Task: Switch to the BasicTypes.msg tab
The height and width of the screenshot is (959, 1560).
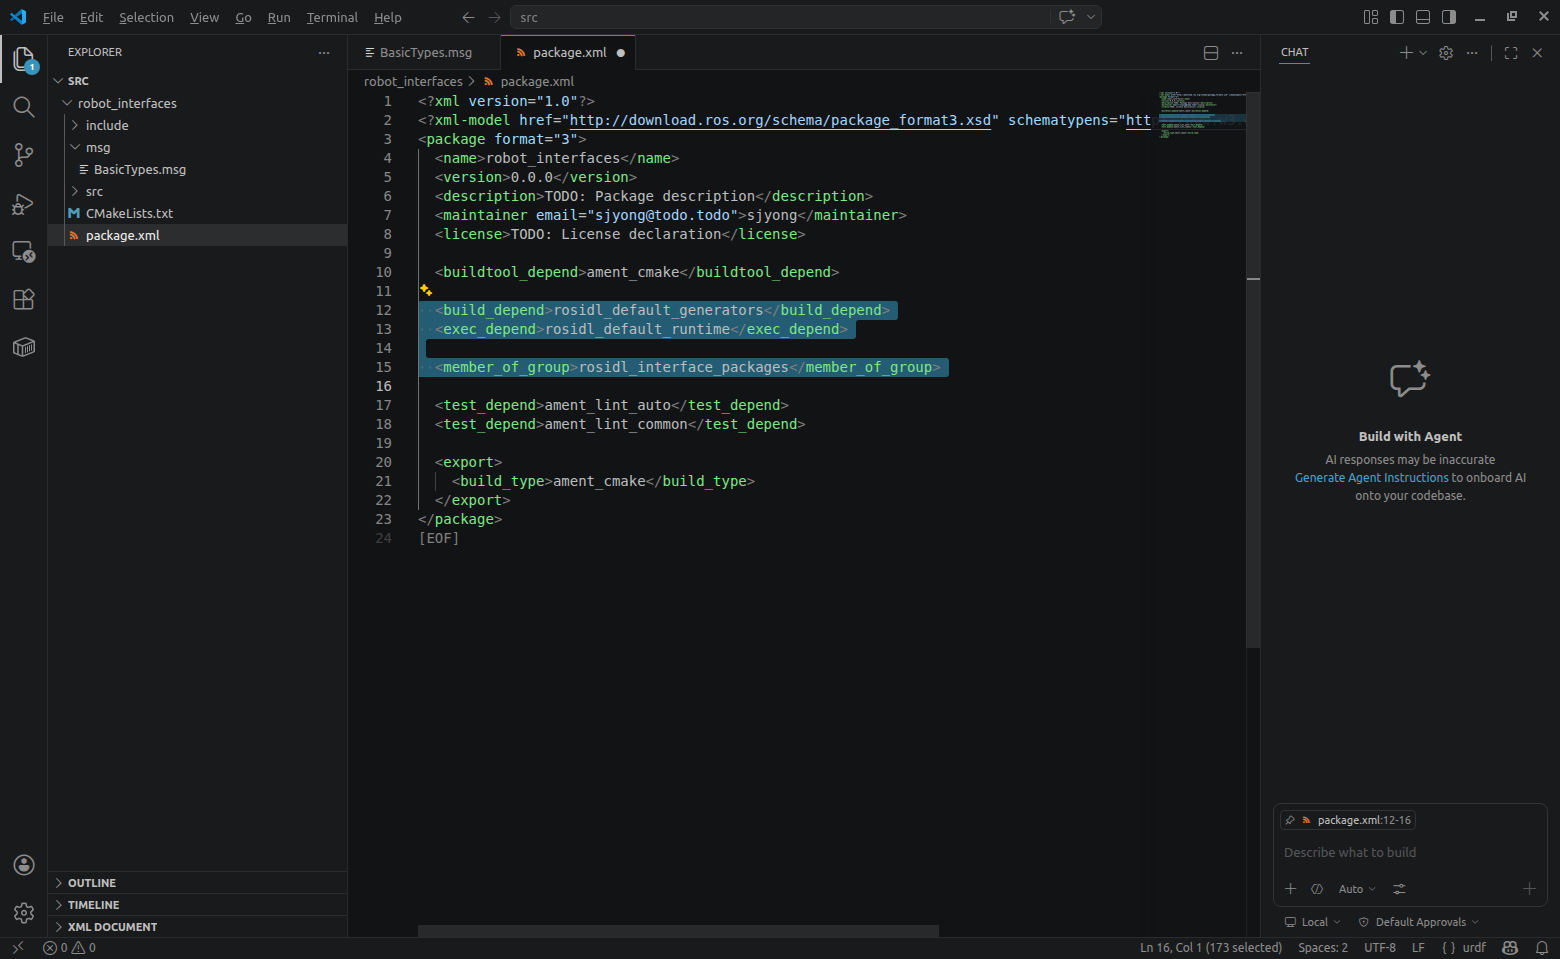Action: pos(425,53)
